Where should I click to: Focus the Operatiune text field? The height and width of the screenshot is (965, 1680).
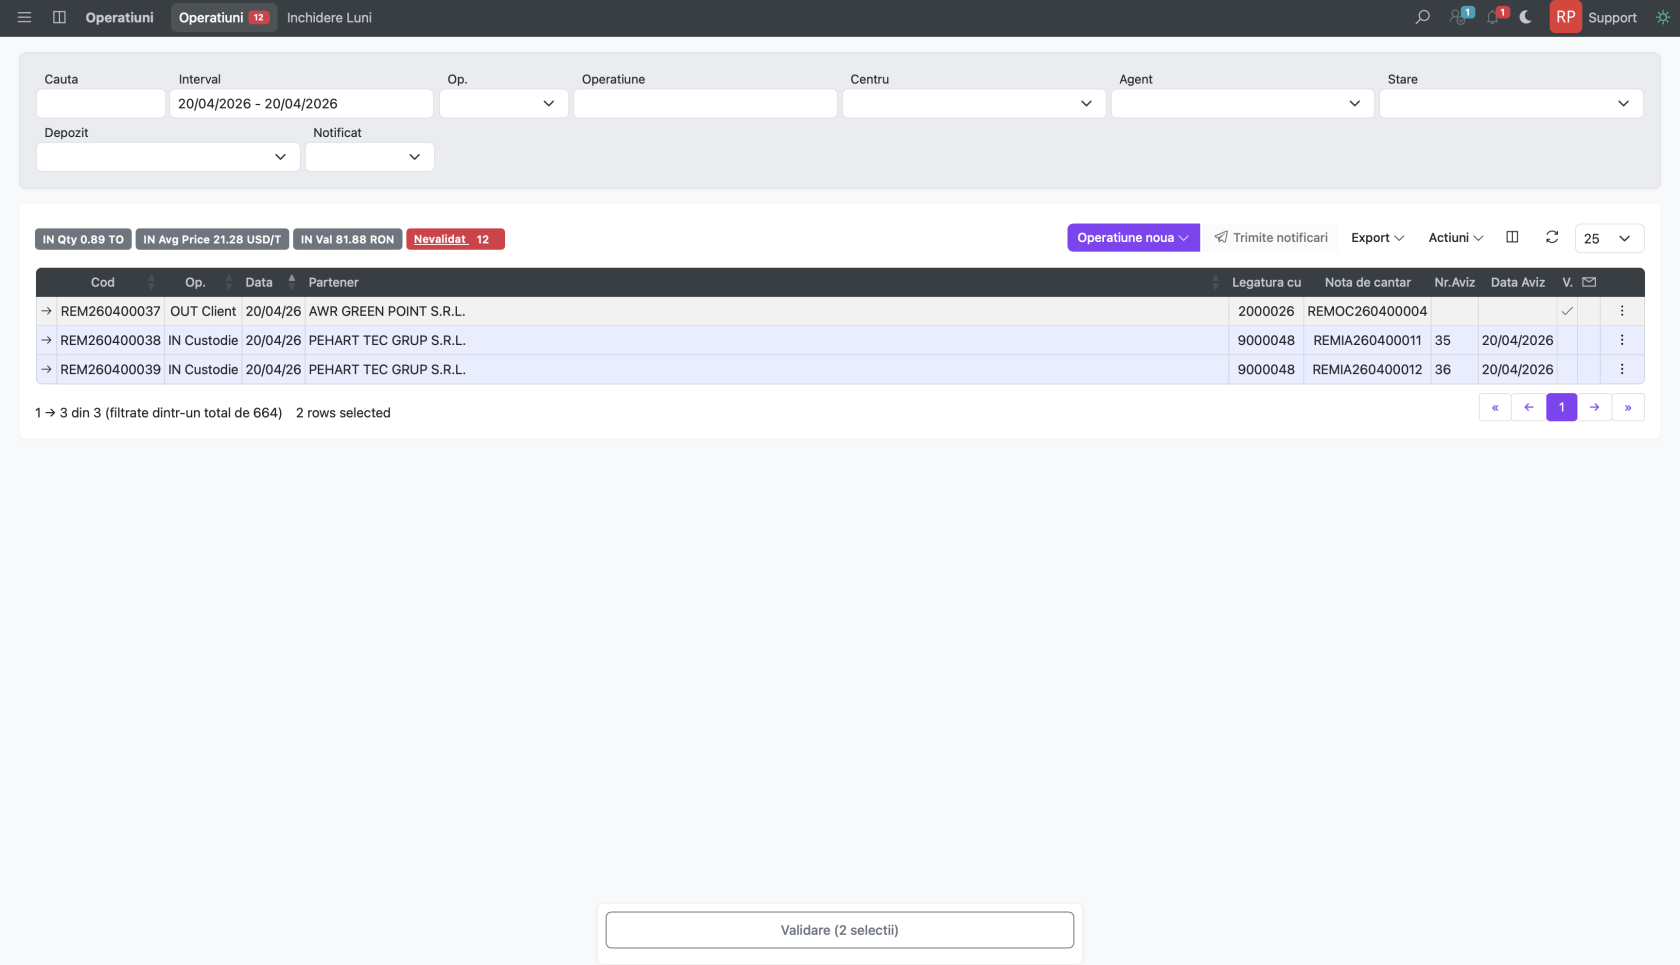tap(705, 103)
